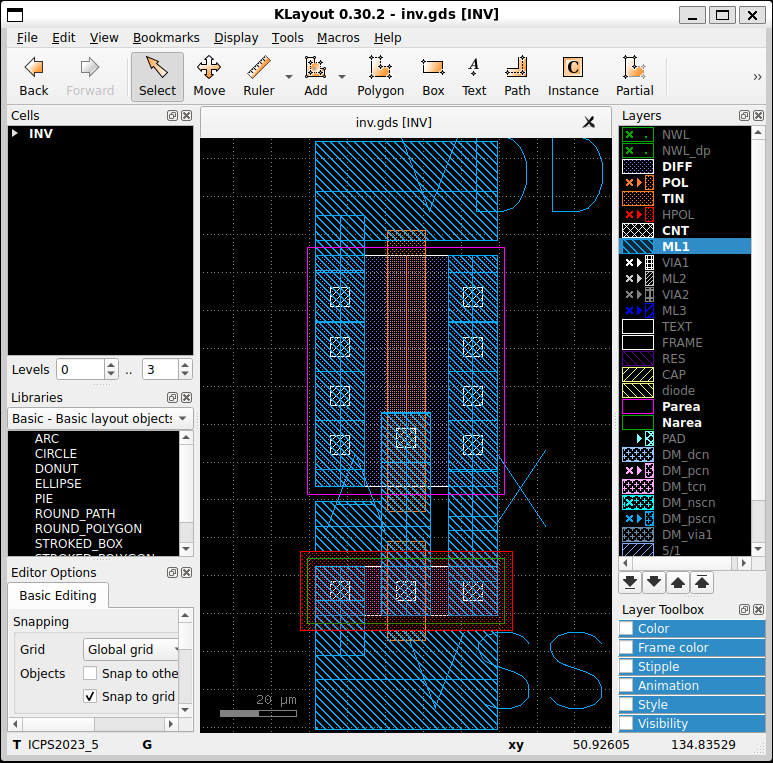The height and width of the screenshot is (763, 773).
Task: Uncheck the Snap to grid checkbox
Action: 90,696
